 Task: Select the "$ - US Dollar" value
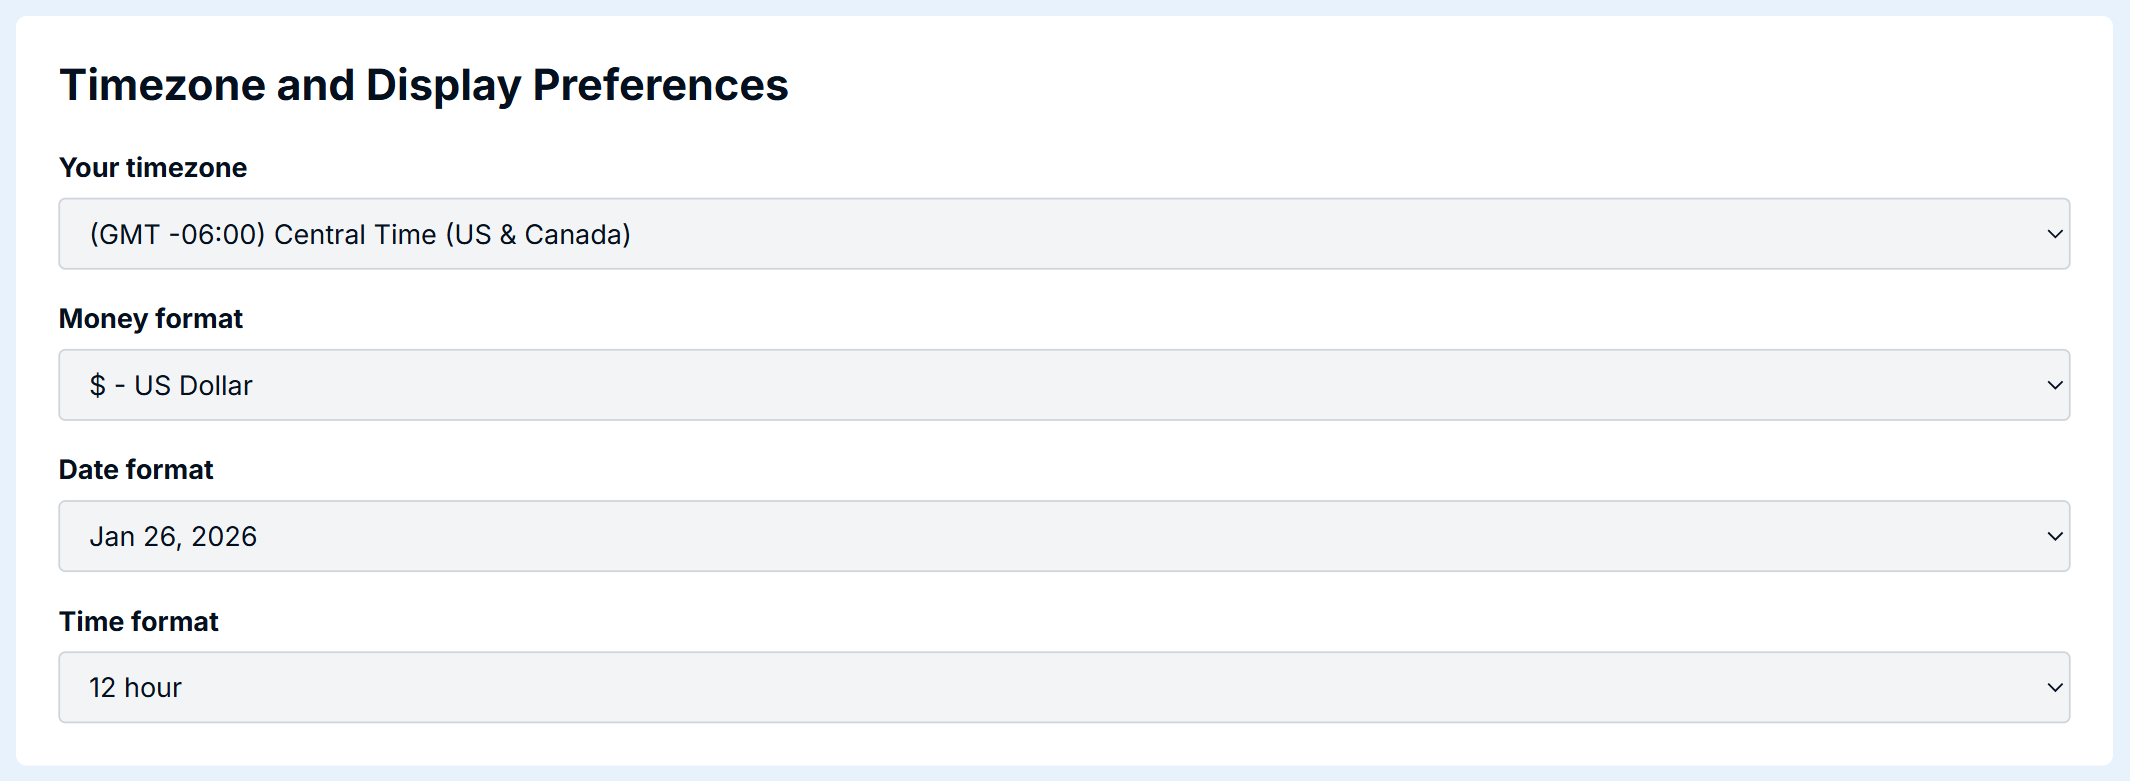tap(171, 385)
